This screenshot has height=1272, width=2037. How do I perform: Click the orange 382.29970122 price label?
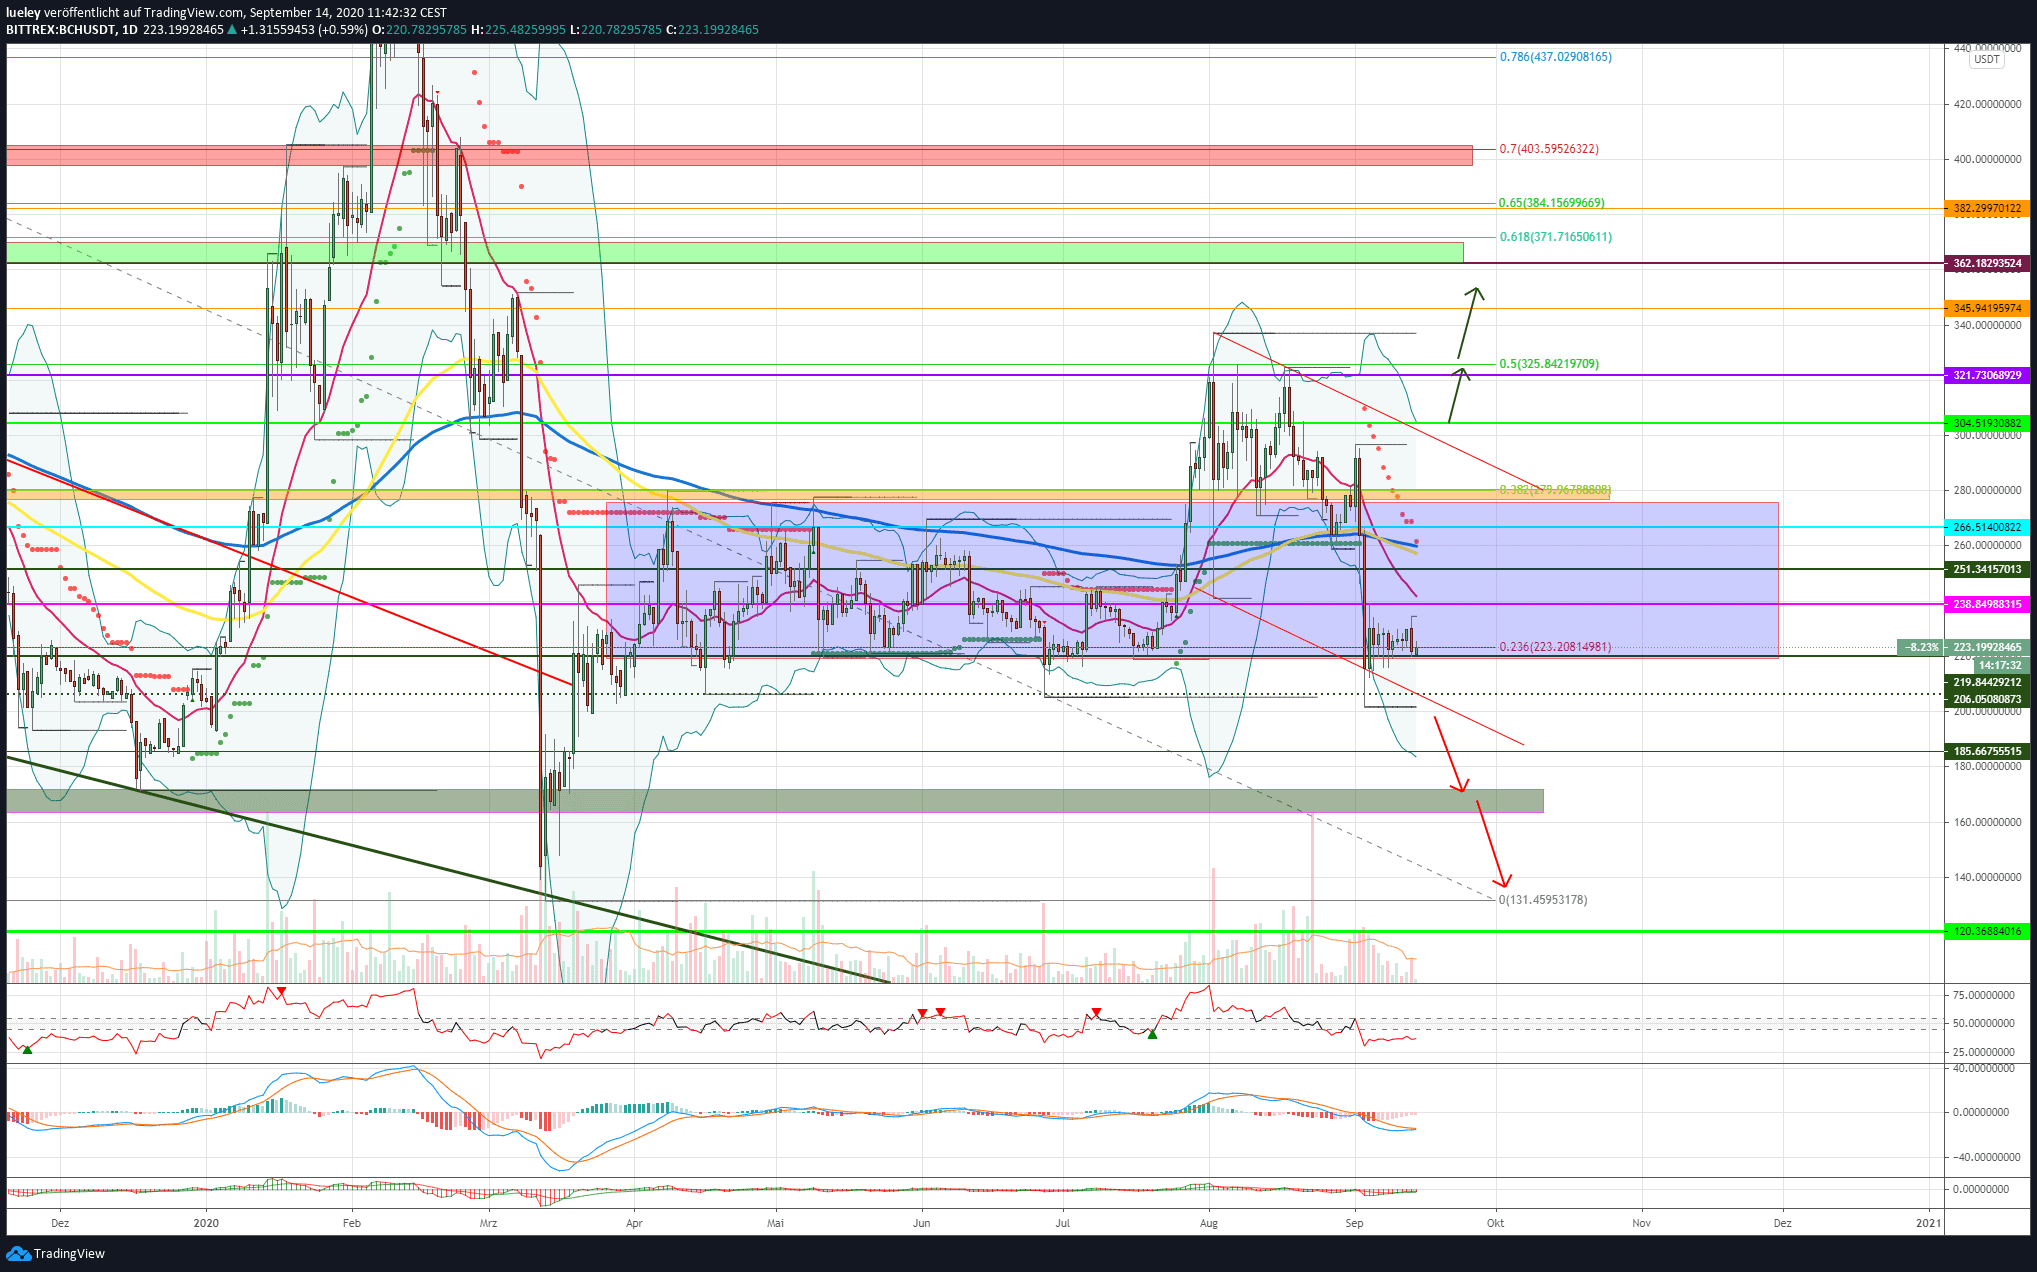(x=1986, y=209)
